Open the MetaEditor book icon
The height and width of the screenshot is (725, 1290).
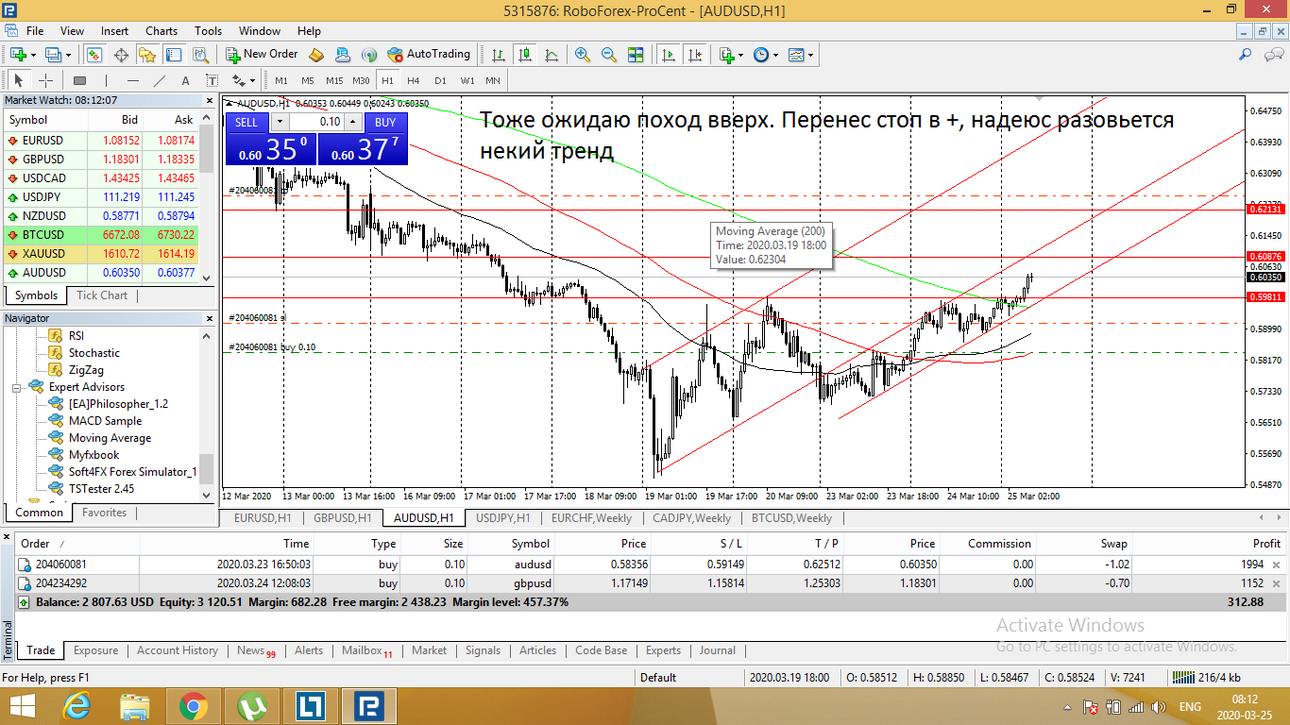click(x=316, y=54)
